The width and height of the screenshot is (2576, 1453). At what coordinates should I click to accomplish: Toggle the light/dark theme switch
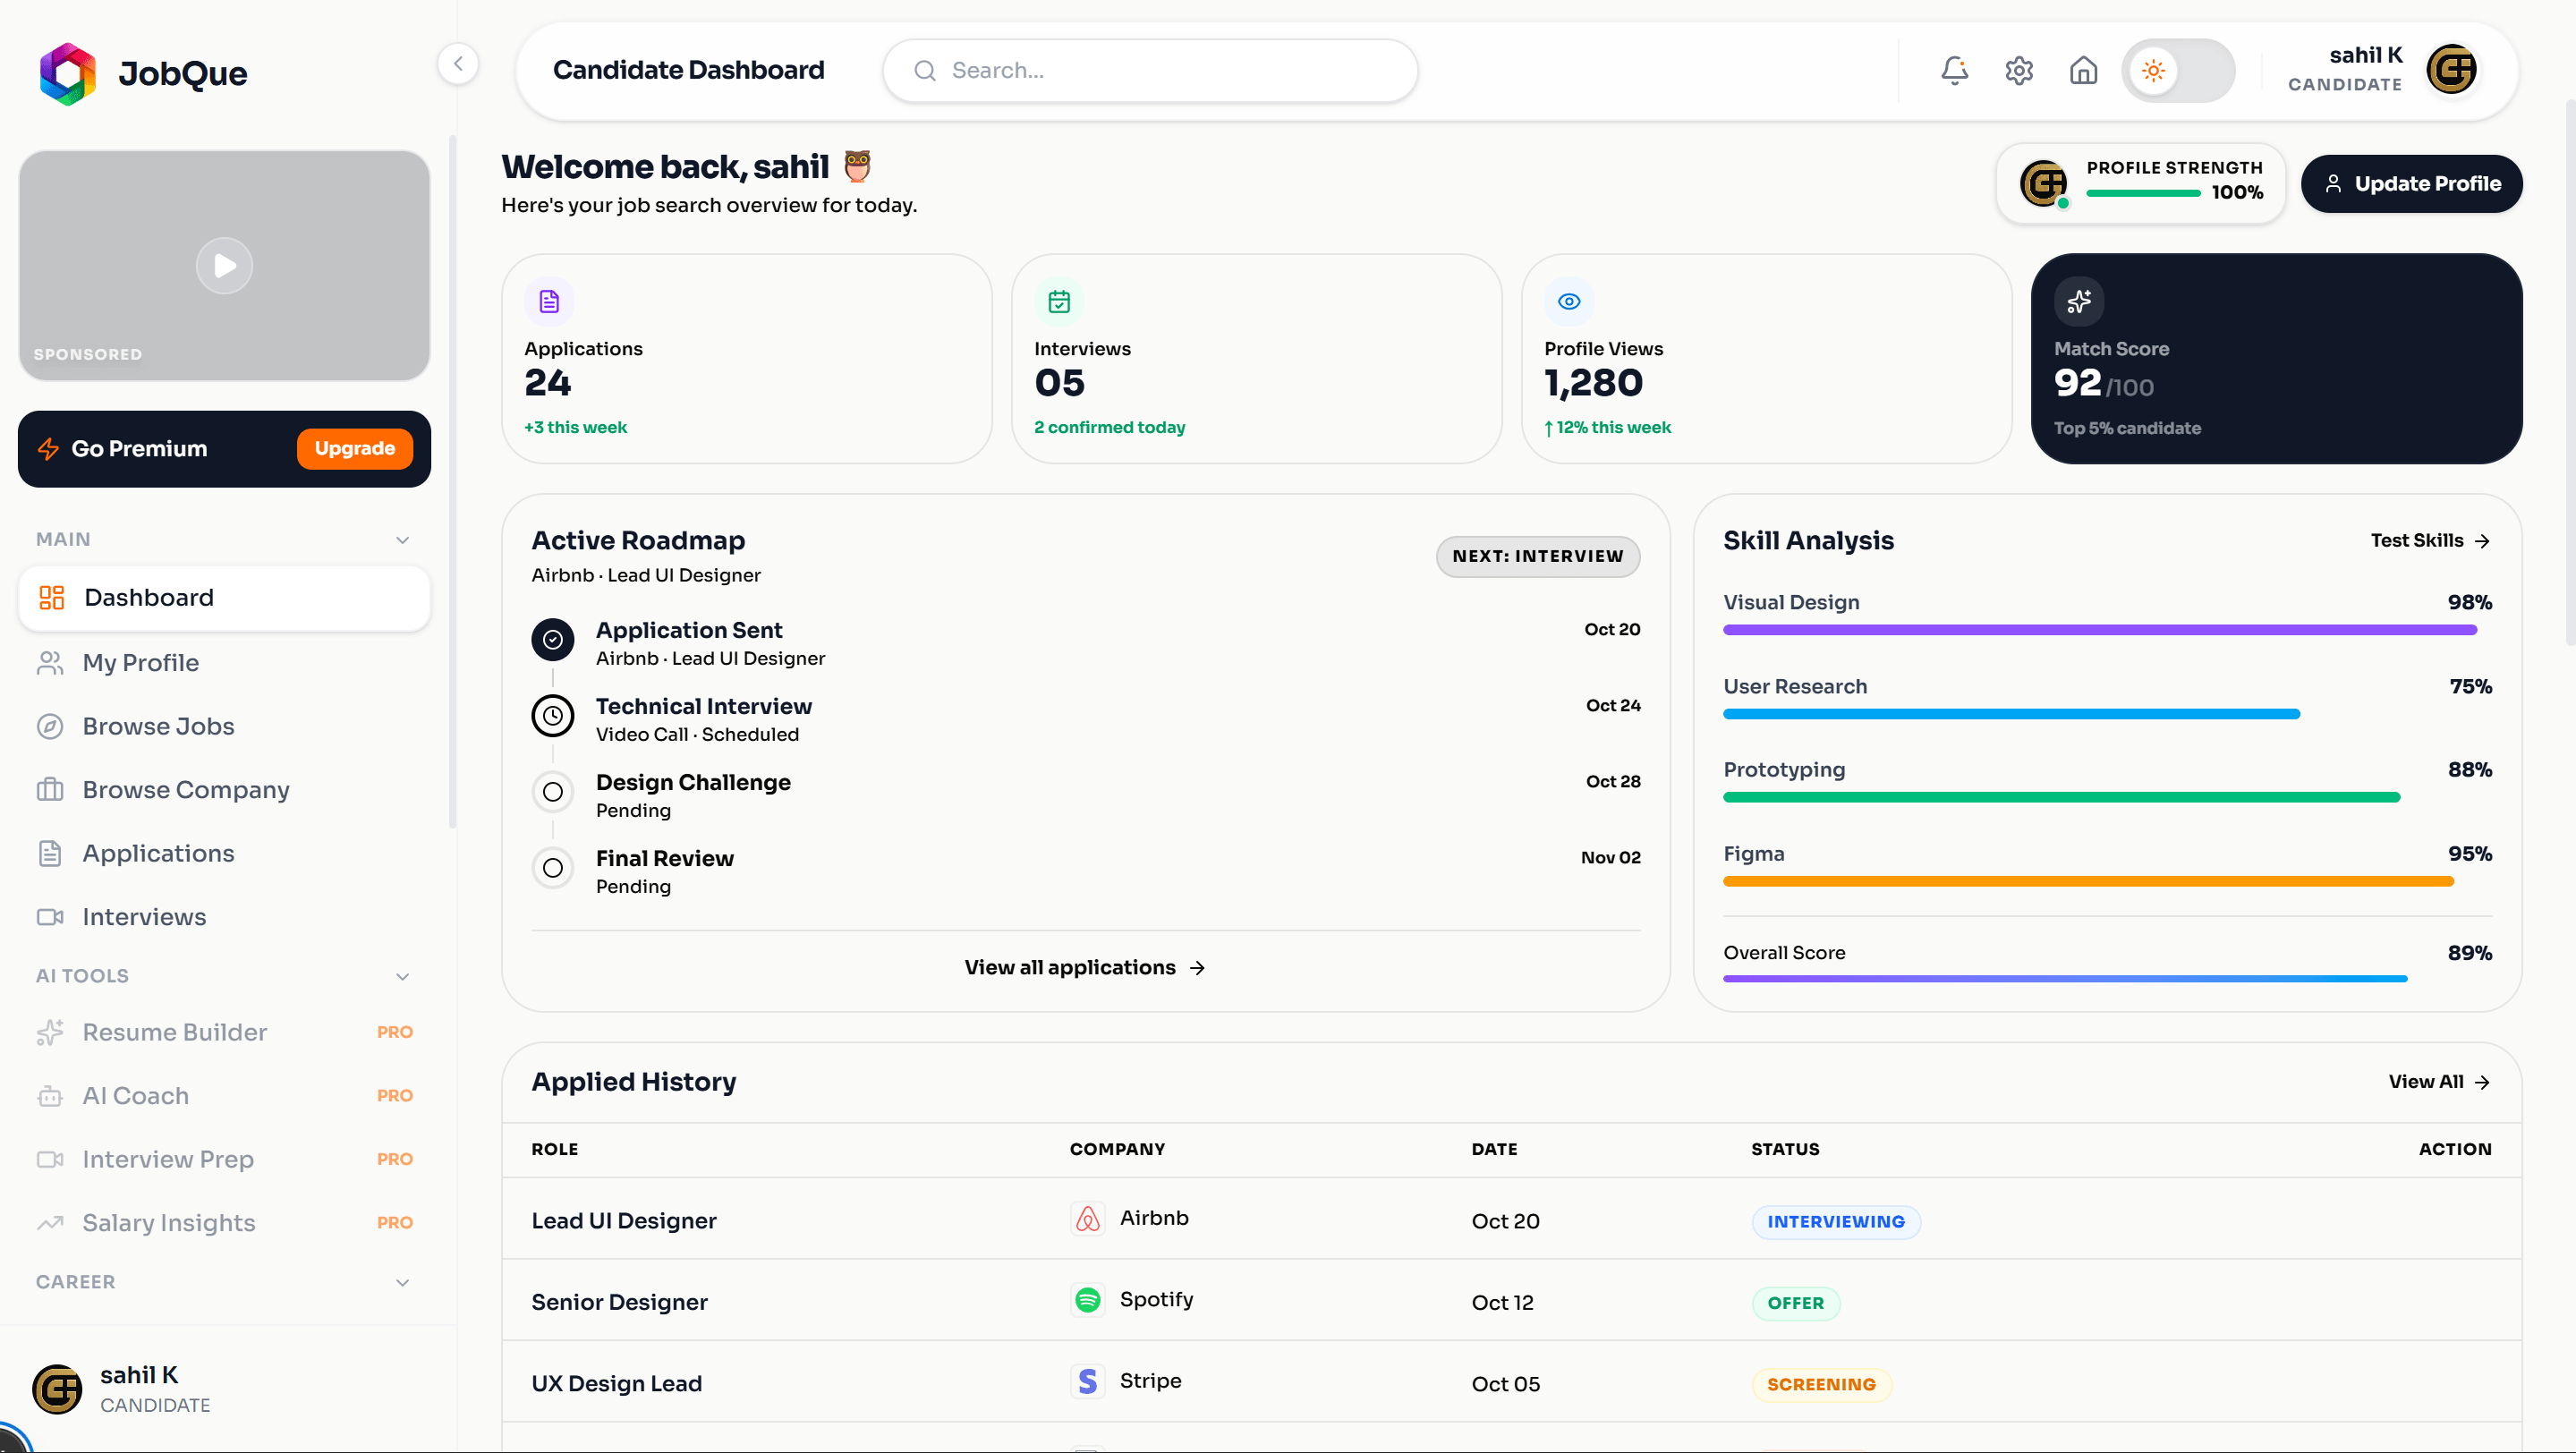pos(2178,70)
